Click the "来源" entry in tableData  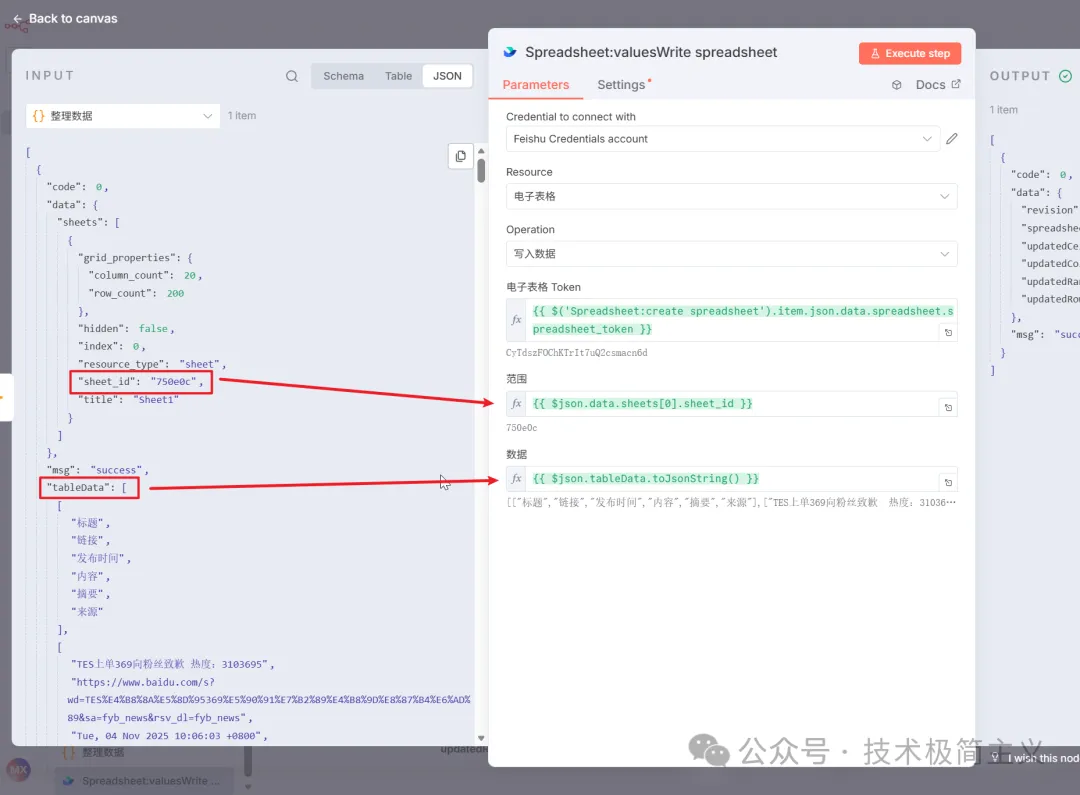coord(87,612)
